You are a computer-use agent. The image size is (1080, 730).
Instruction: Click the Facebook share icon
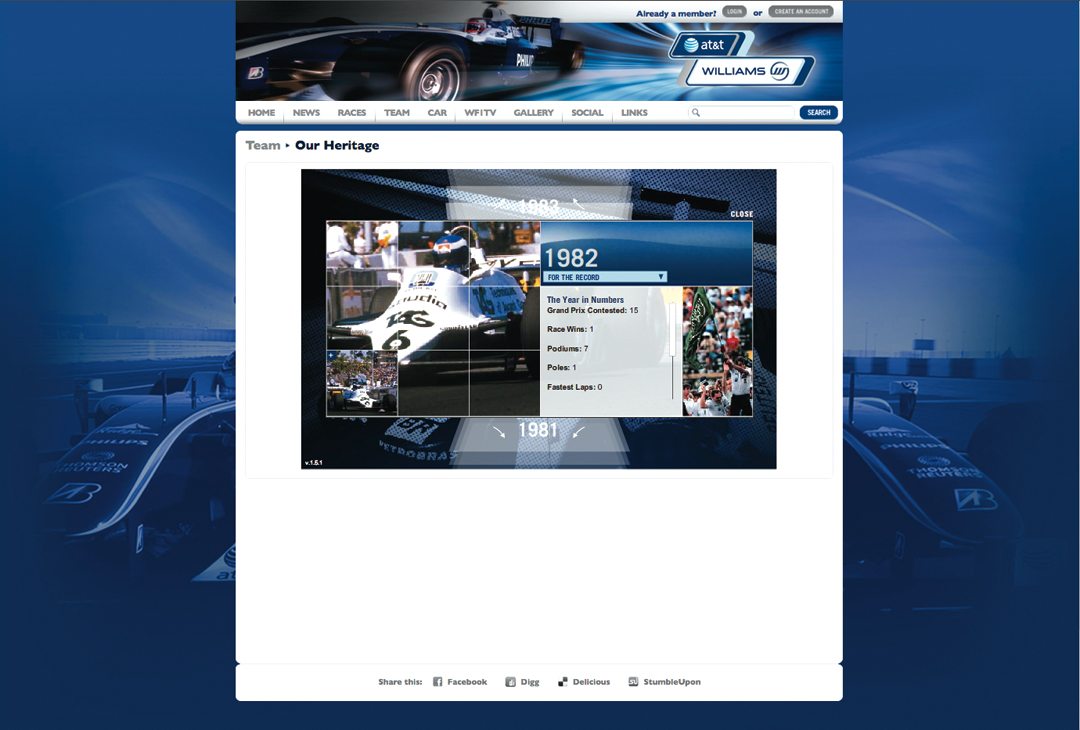click(438, 682)
